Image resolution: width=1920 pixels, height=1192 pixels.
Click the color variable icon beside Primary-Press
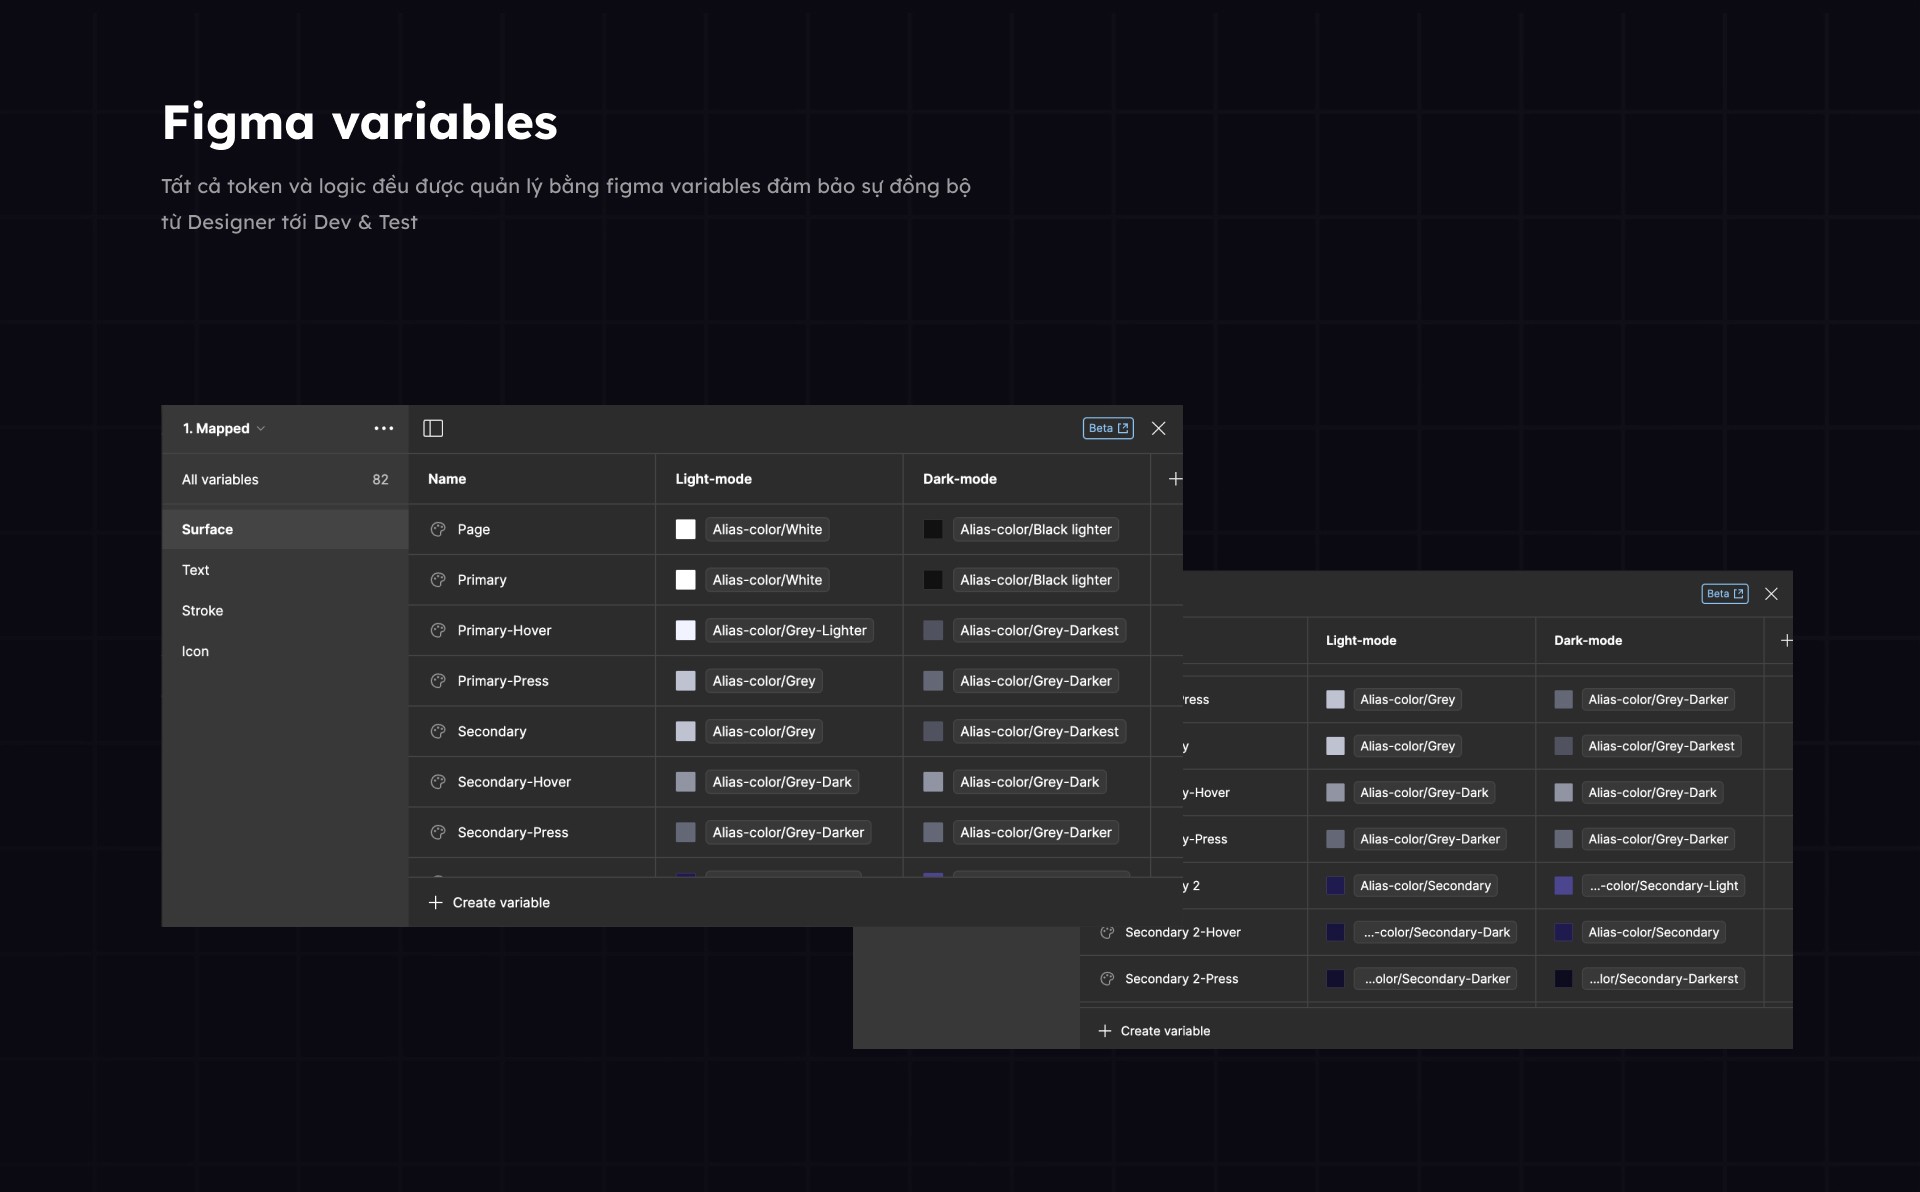(x=438, y=681)
